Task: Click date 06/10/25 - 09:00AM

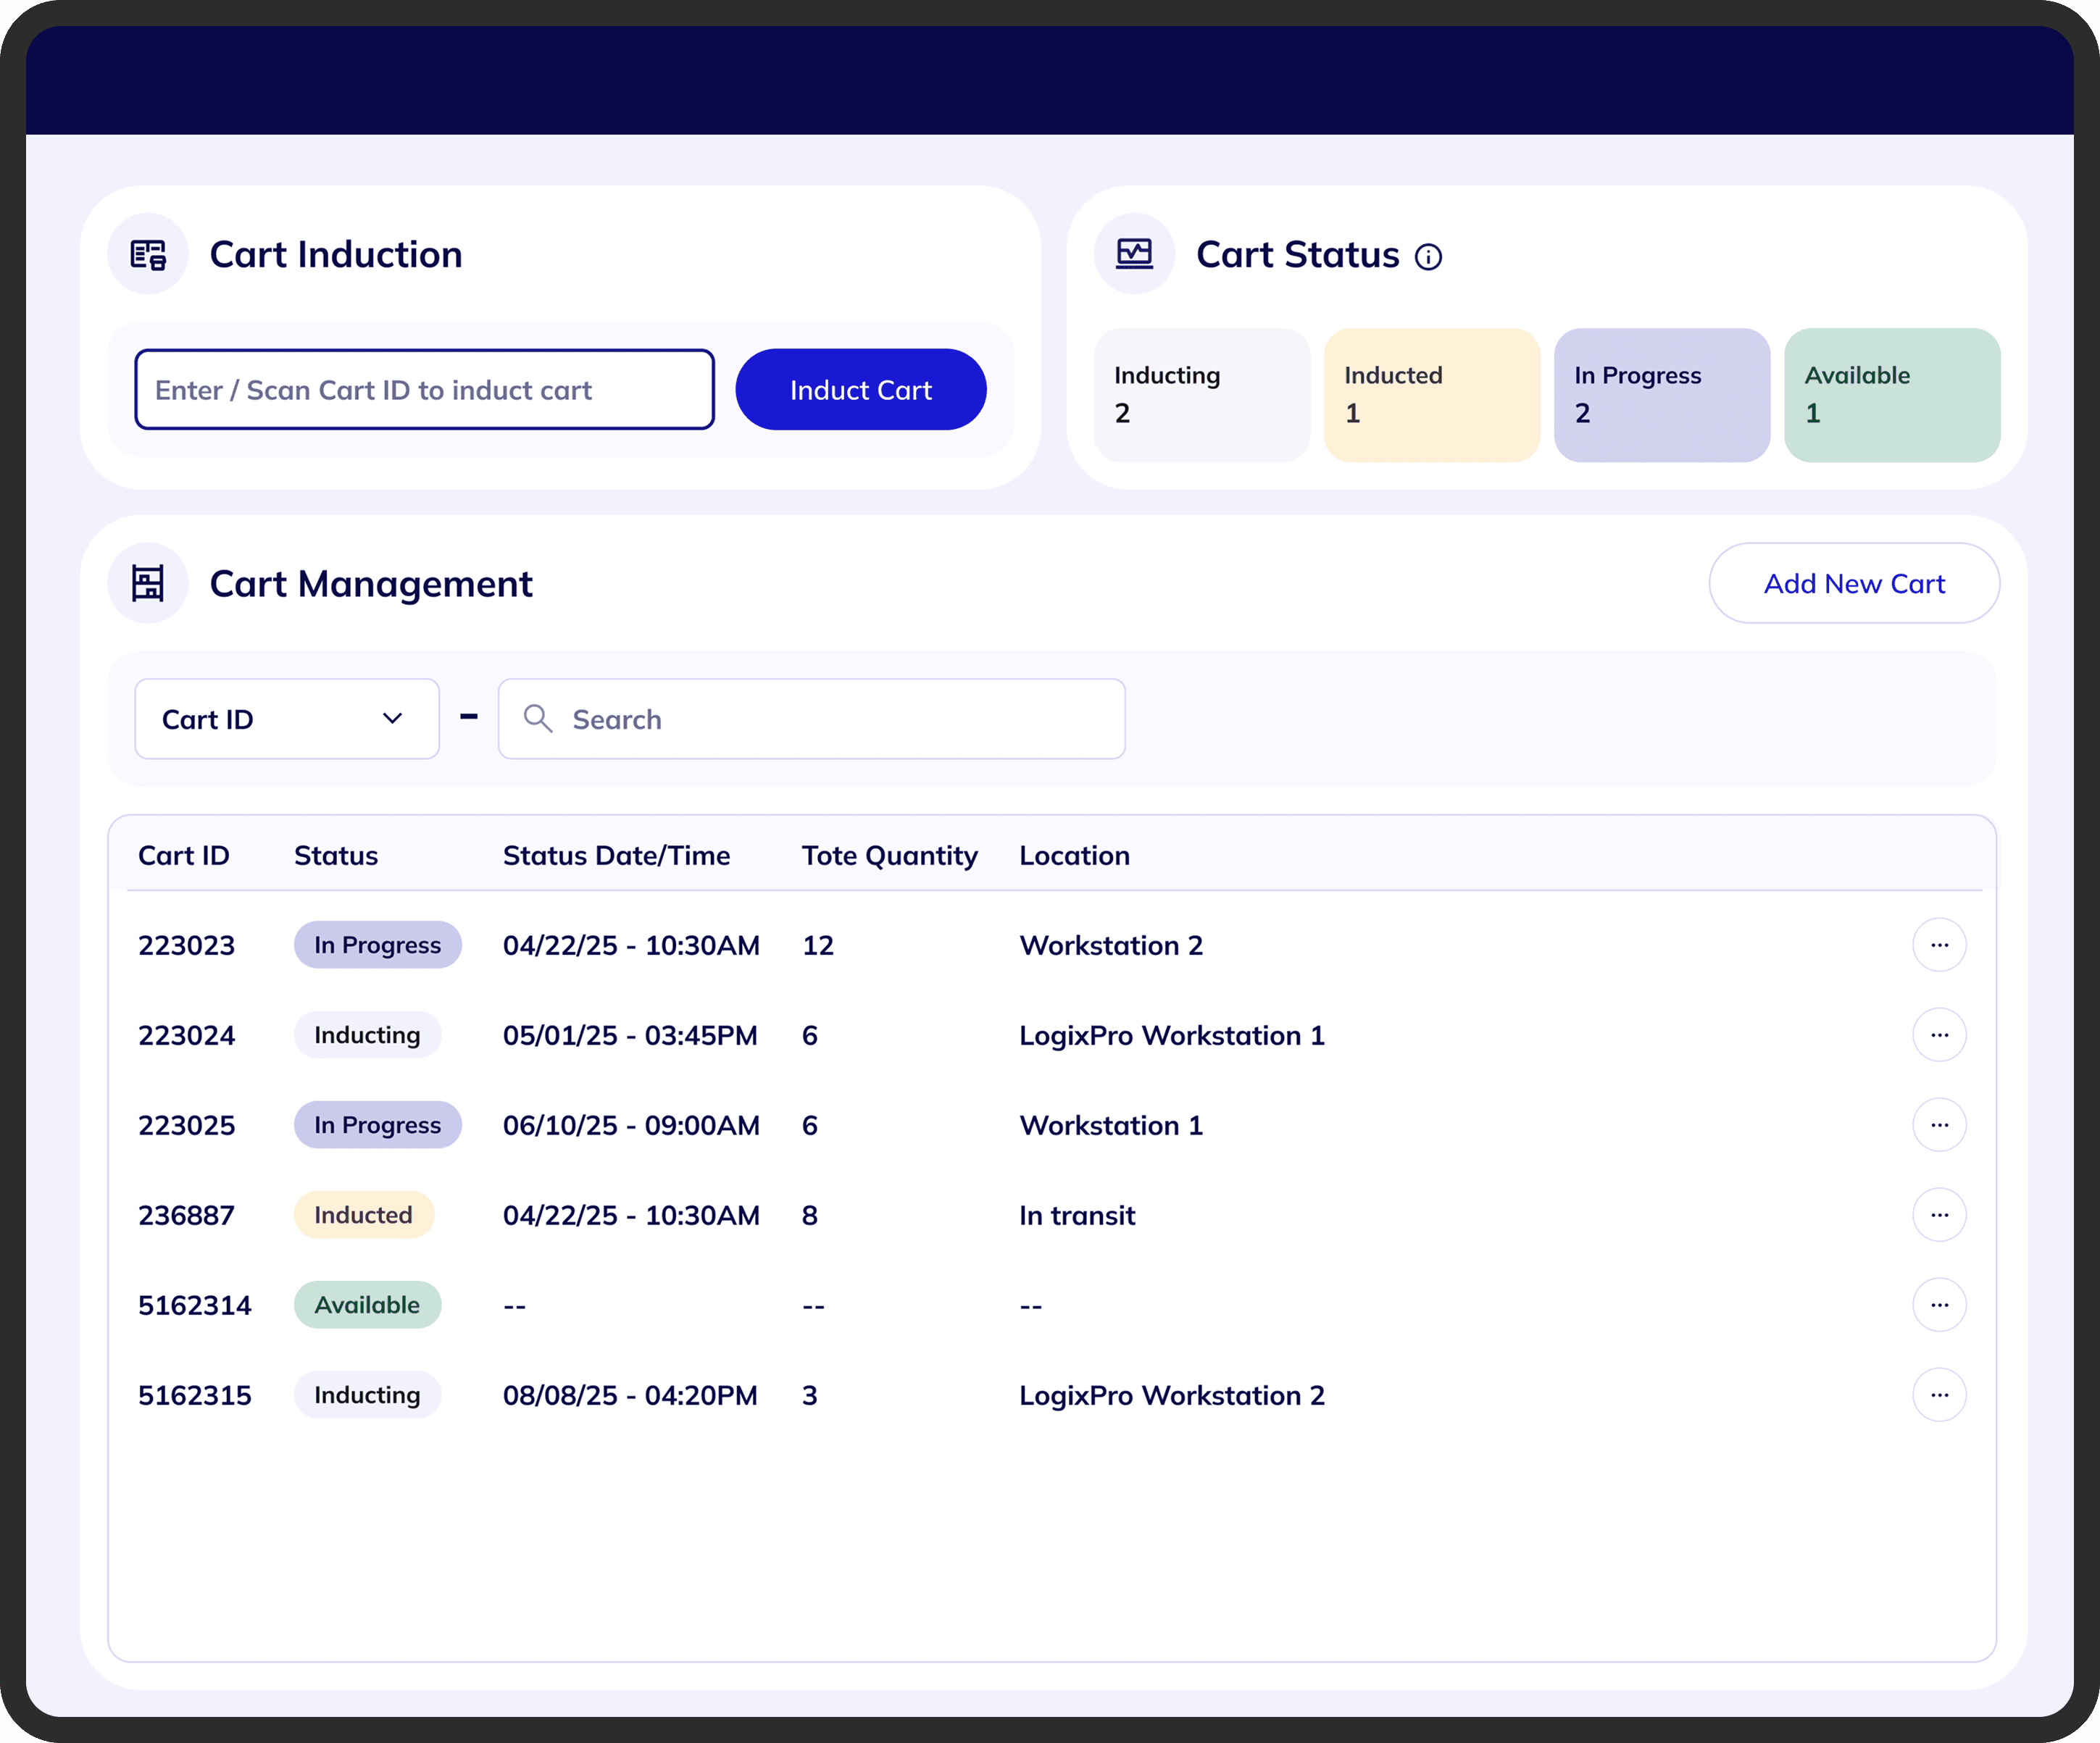Action: [x=631, y=1125]
